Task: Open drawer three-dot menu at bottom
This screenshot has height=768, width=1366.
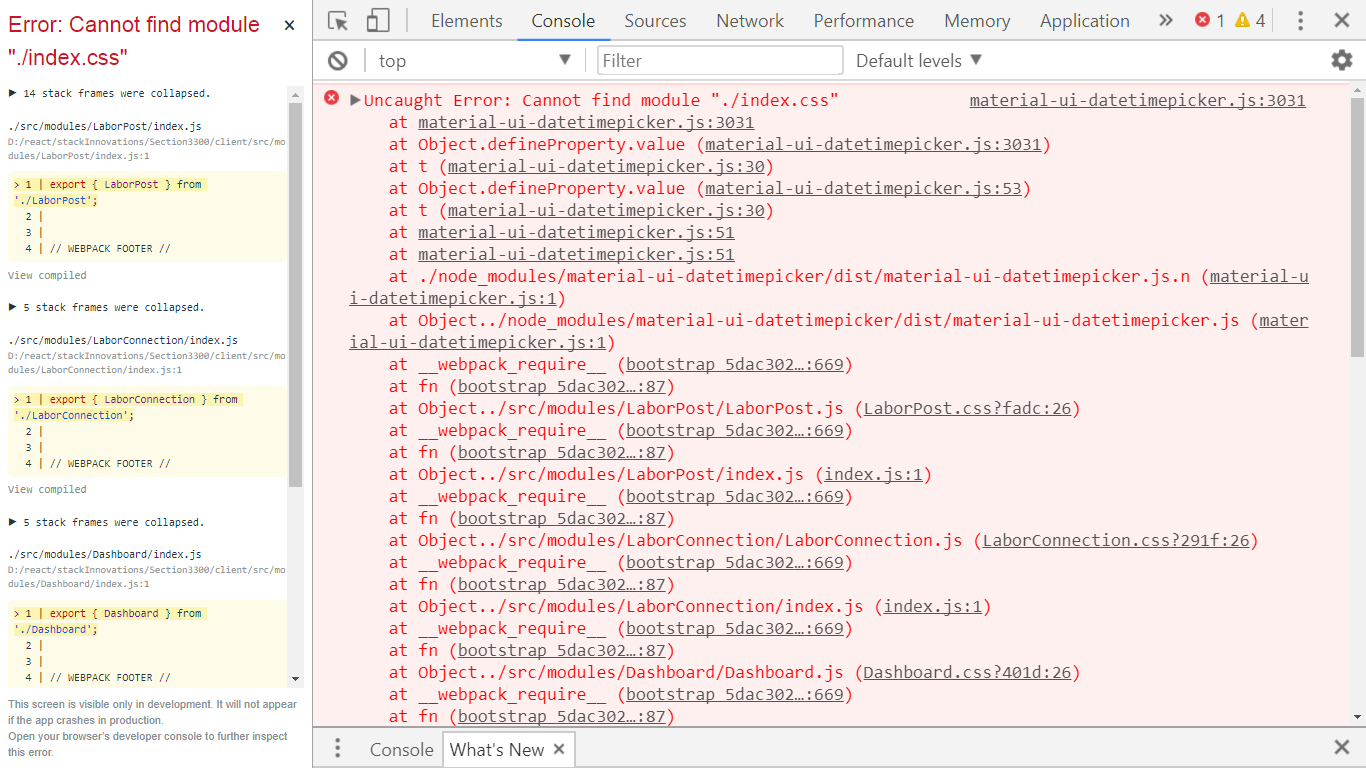Action: [x=338, y=749]
